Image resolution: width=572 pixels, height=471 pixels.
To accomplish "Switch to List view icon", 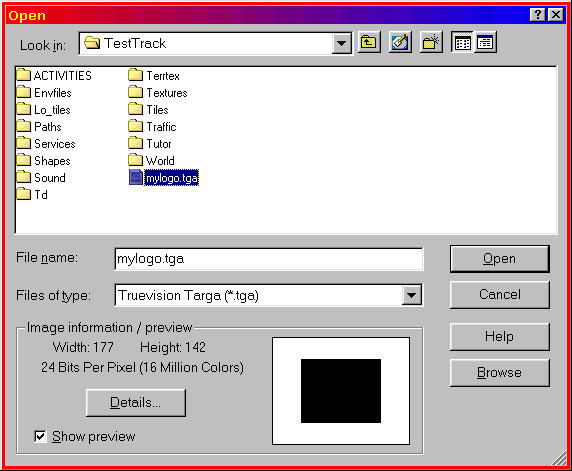I will (462, 42).
